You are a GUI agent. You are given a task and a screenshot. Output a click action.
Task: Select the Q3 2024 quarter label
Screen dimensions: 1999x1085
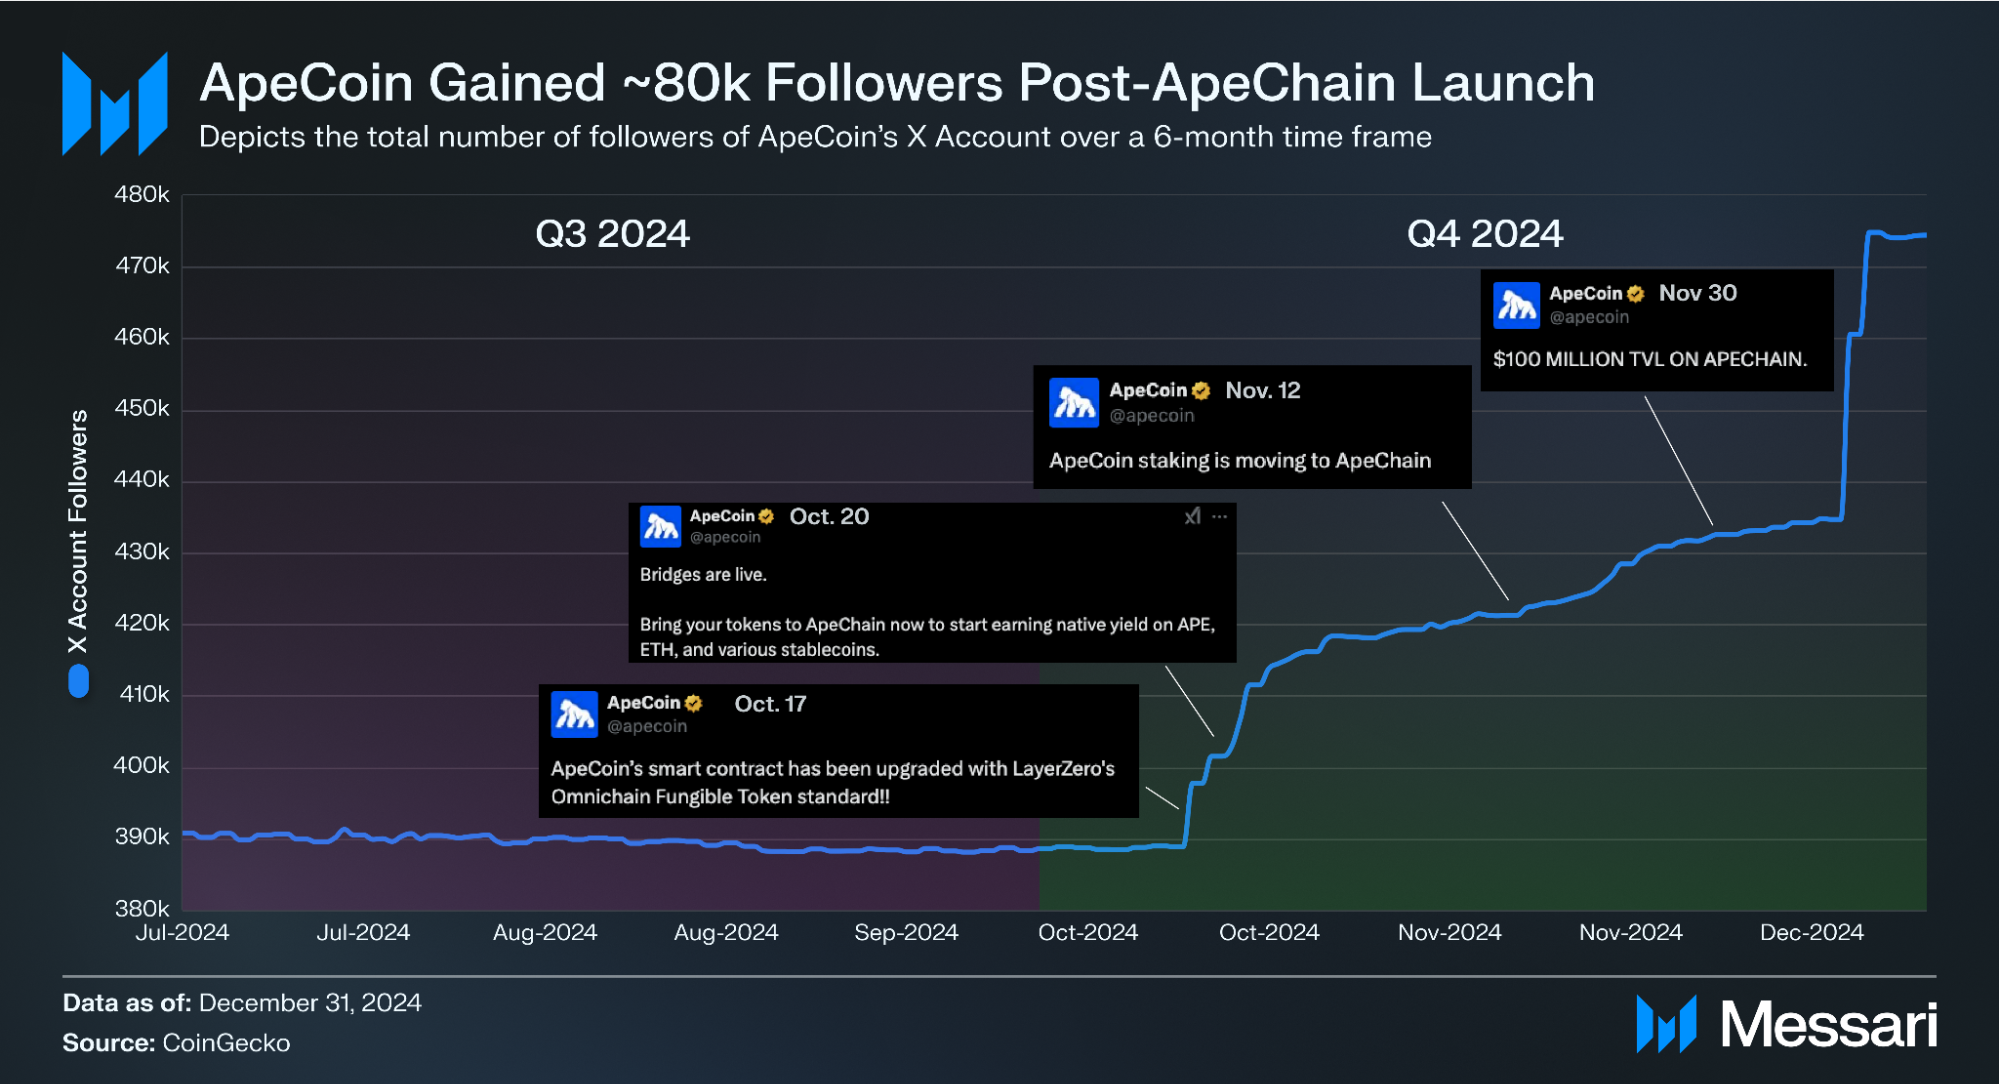[612, 234]
